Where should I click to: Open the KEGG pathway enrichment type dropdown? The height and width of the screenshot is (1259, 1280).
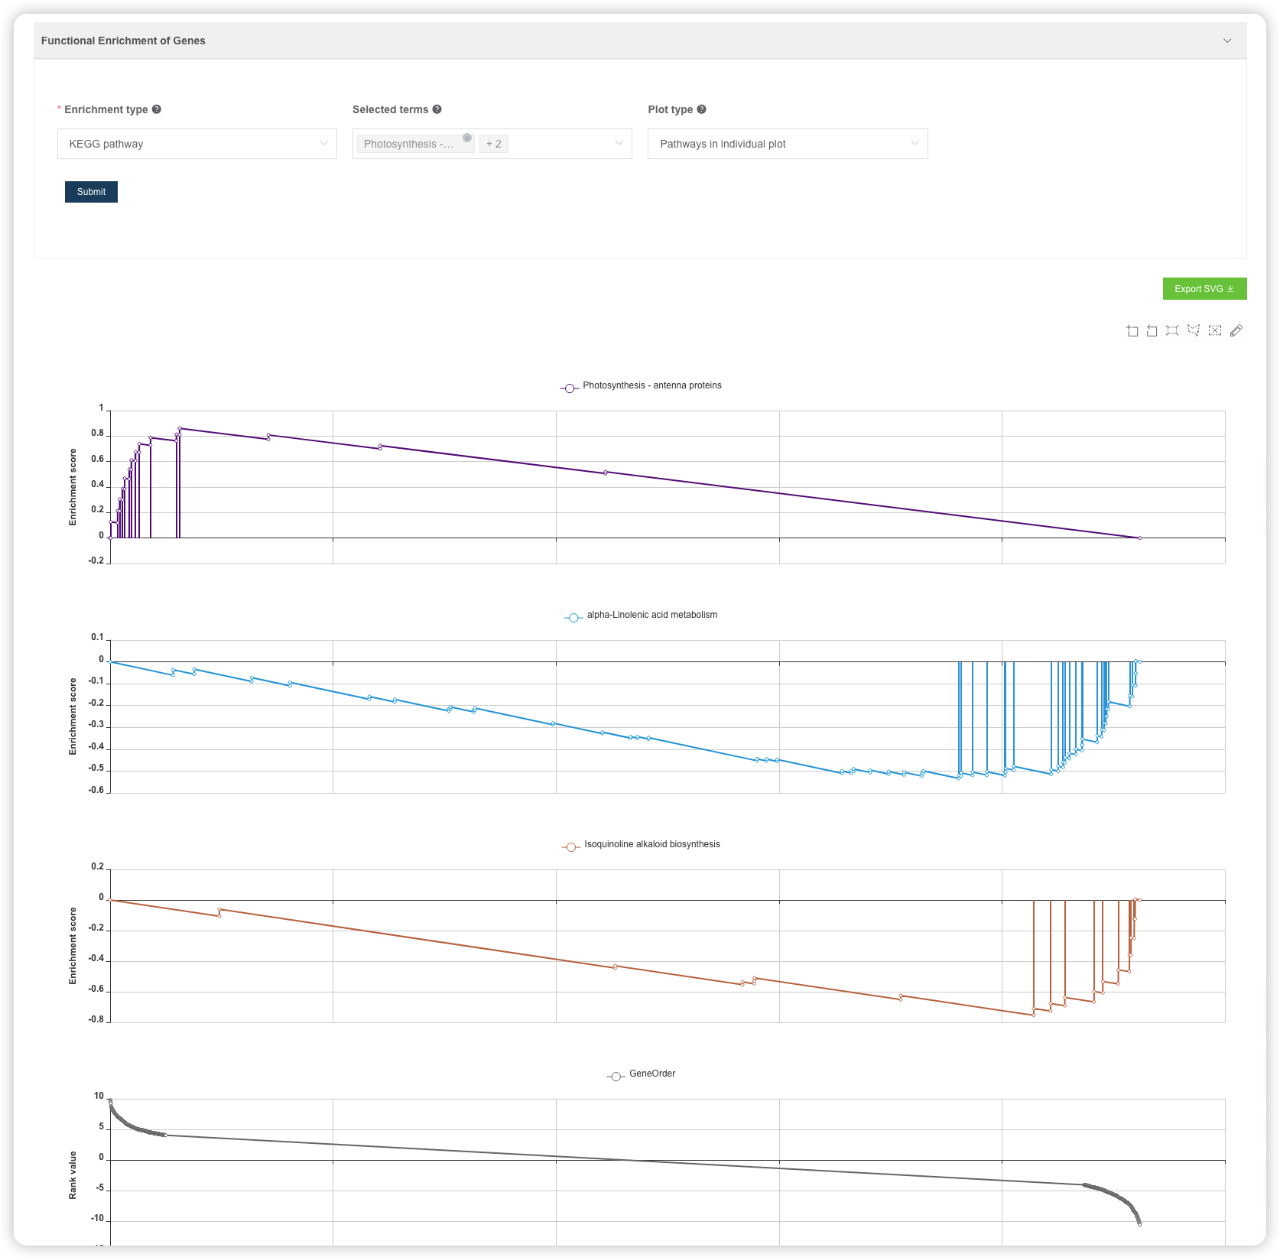197,144
